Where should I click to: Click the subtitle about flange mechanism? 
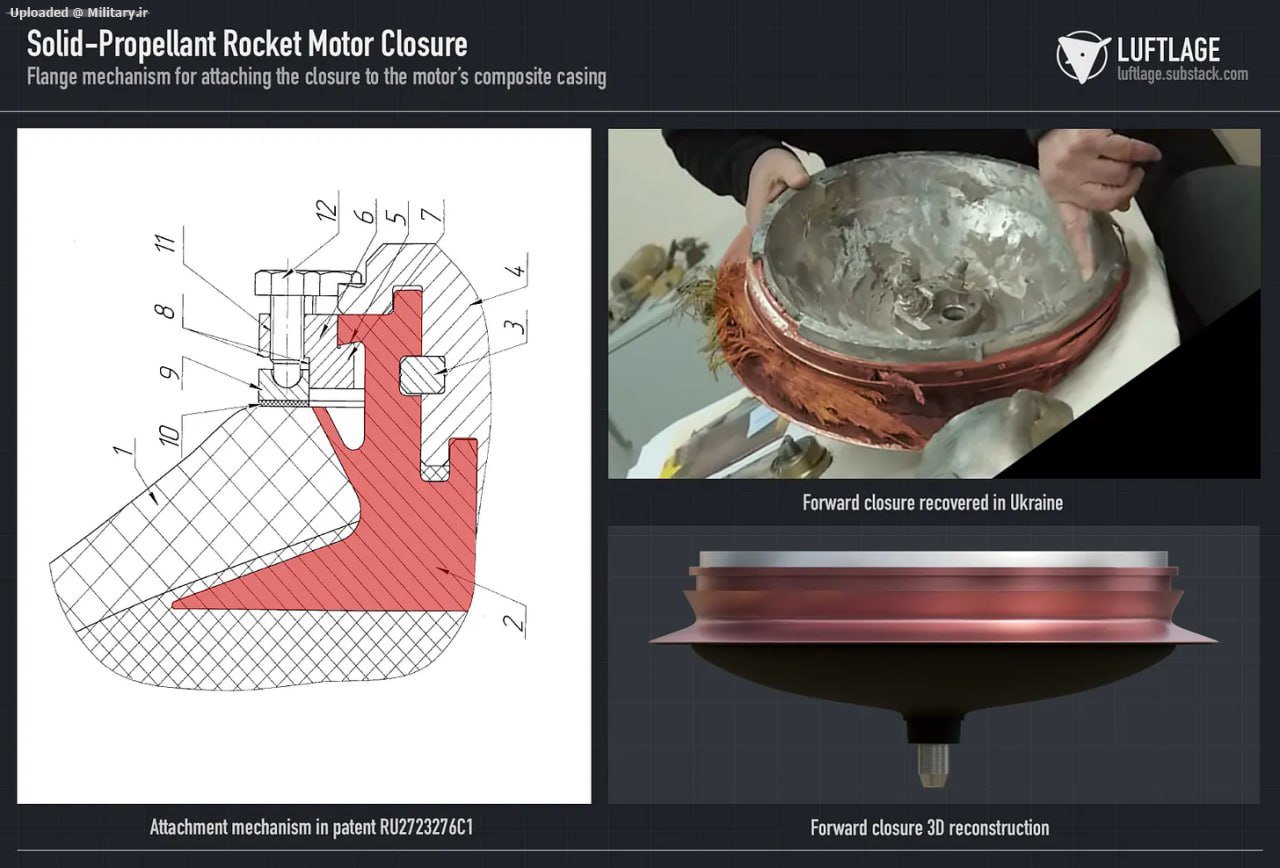coord(317,77)
